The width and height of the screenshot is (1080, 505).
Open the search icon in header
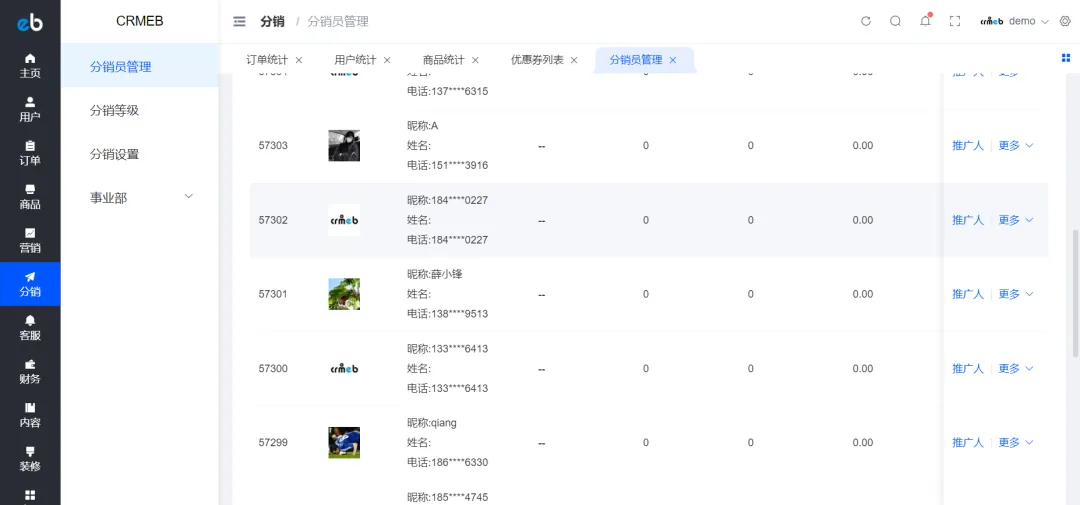click(895, 21)
